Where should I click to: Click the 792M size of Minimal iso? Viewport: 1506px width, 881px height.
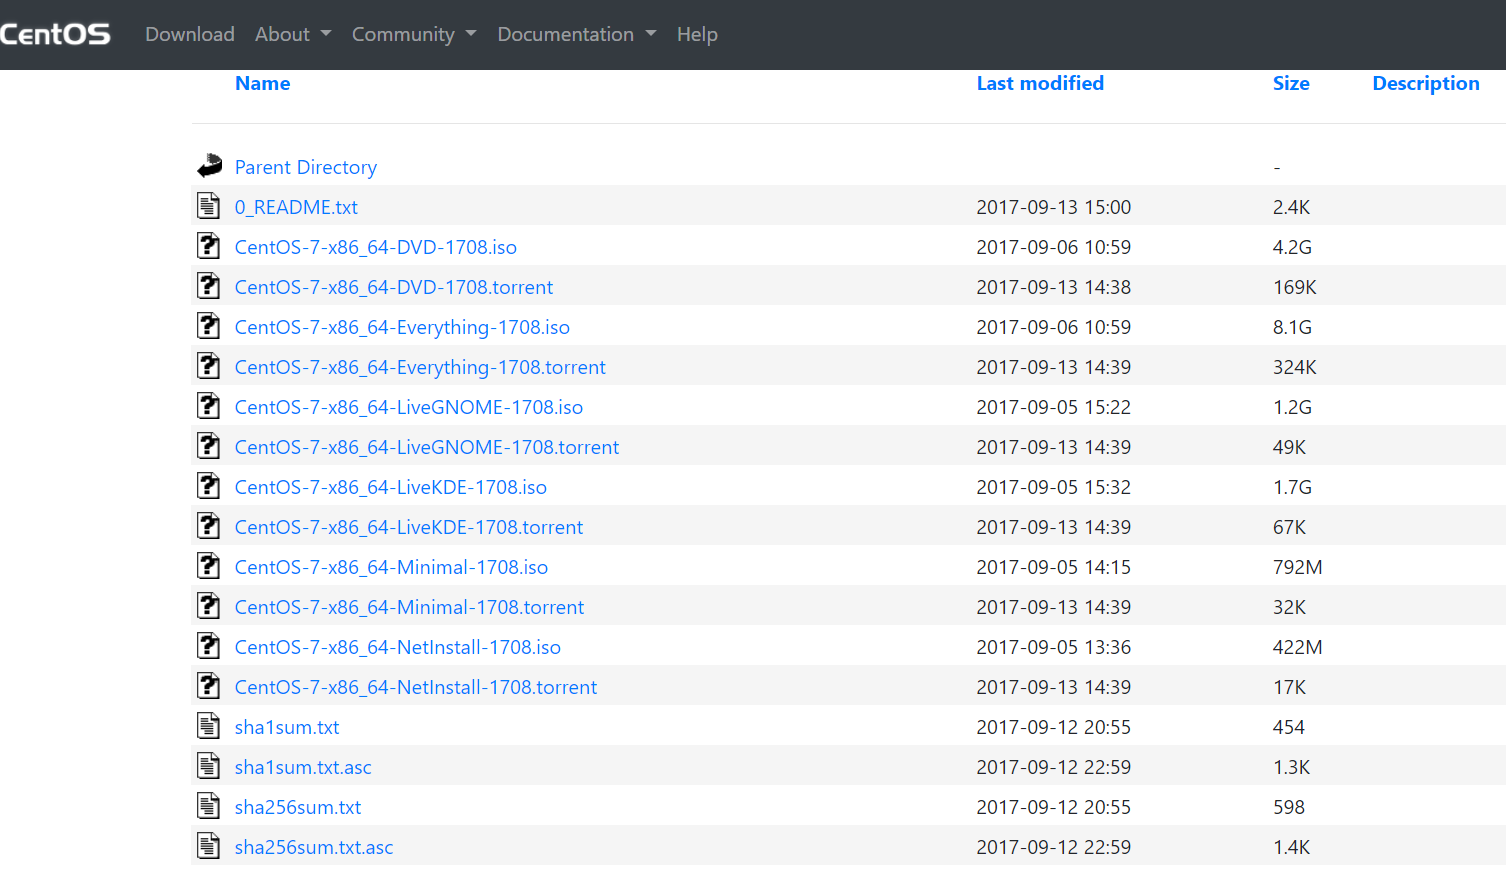point(1298,567)
